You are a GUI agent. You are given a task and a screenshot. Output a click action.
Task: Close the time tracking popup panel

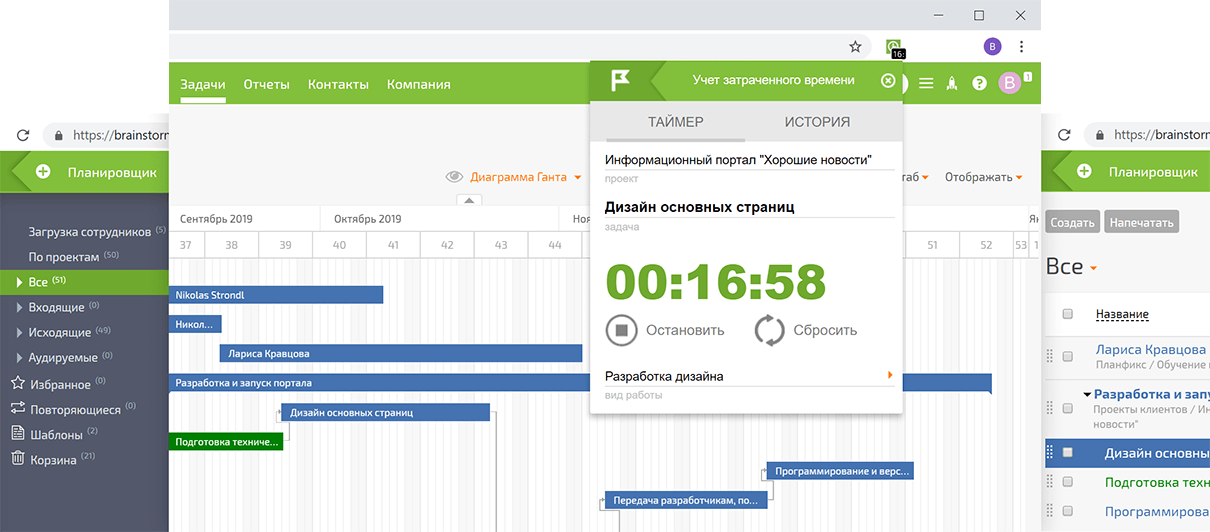[x=887, y=81]
